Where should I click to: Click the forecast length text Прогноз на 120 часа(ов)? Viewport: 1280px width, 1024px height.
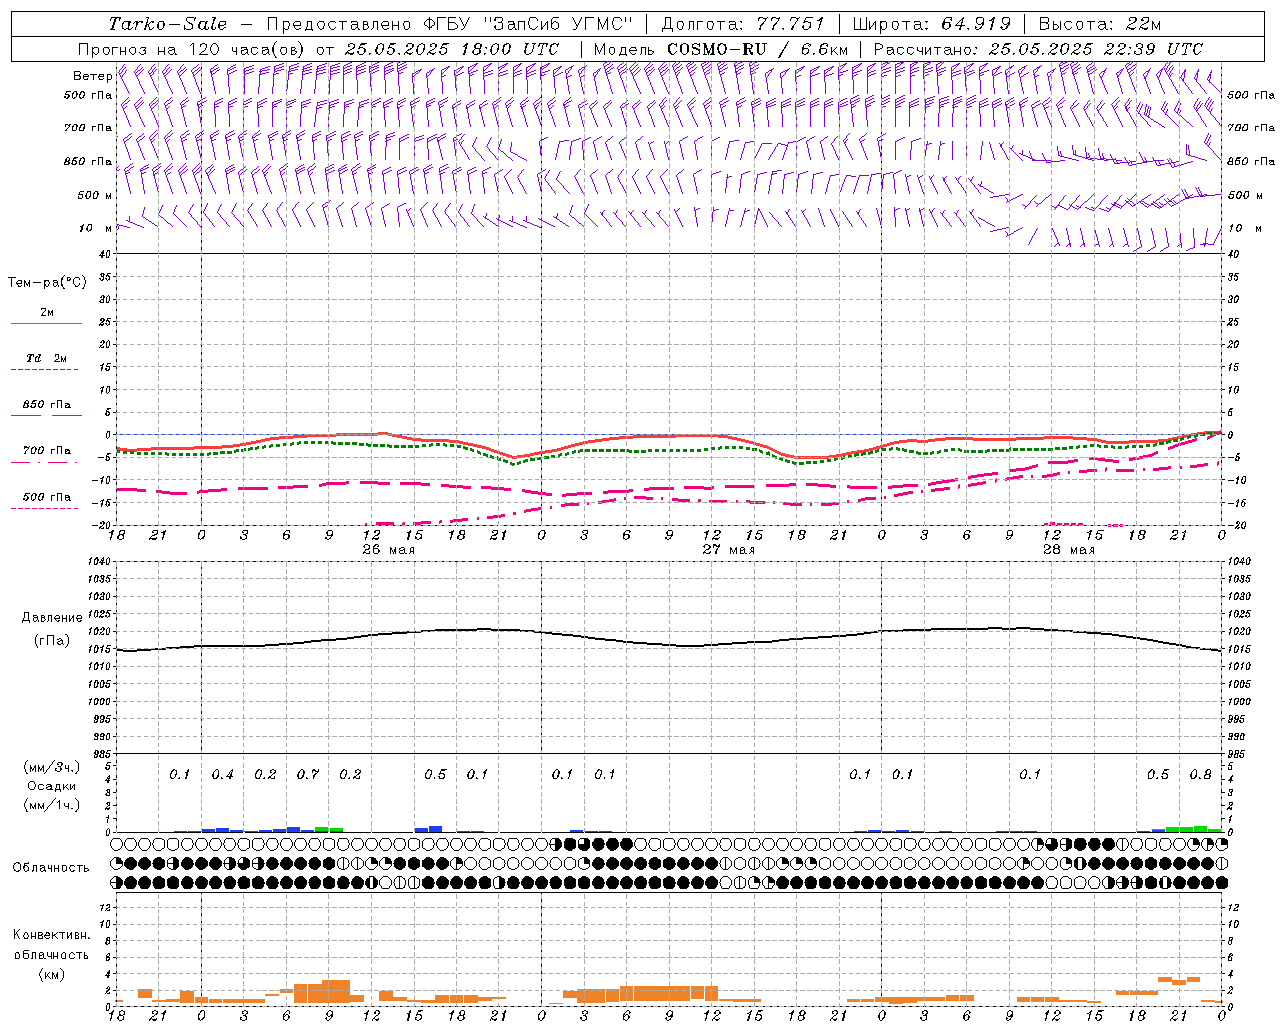192,49
